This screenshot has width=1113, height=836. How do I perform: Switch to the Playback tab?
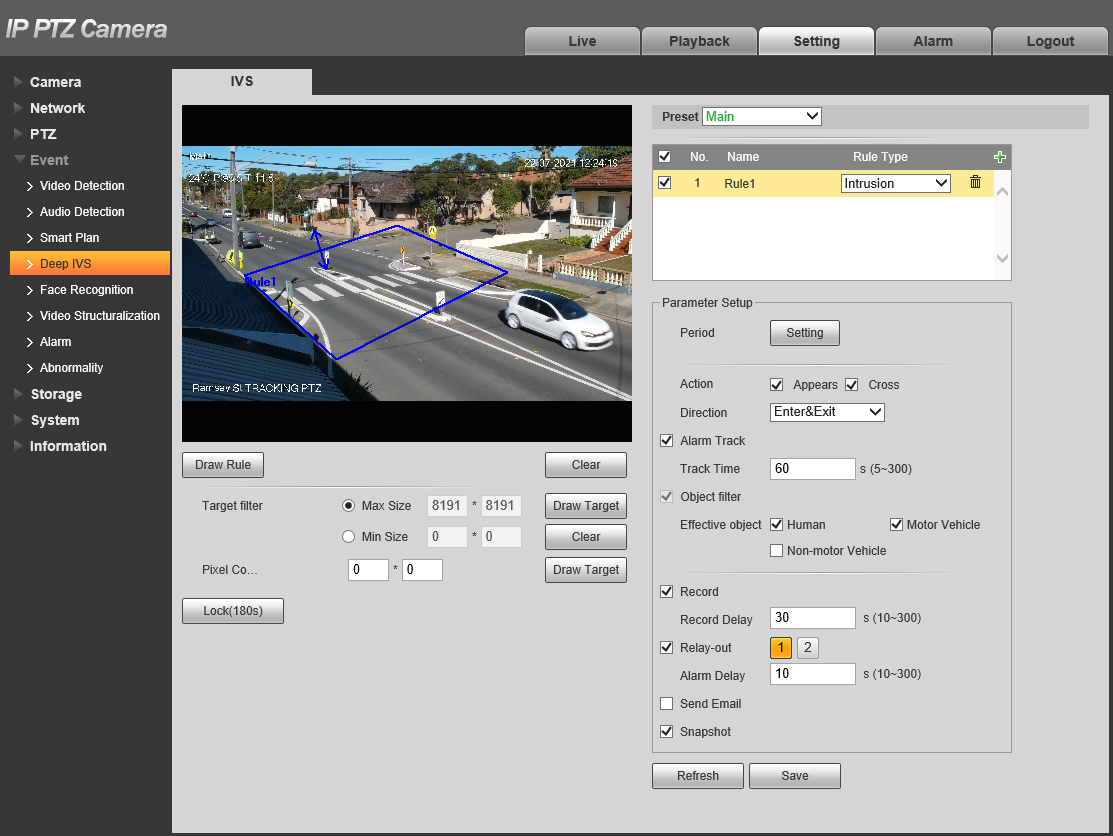tap(698, 41)
